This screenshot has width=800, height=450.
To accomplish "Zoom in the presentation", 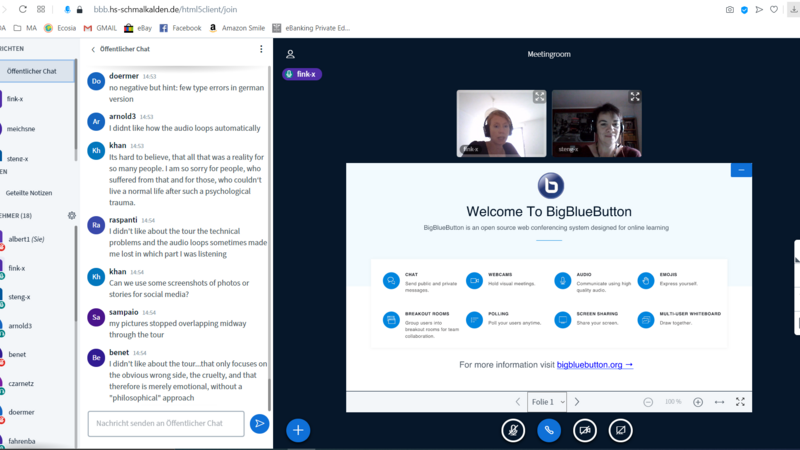I will tap(698, 402).
